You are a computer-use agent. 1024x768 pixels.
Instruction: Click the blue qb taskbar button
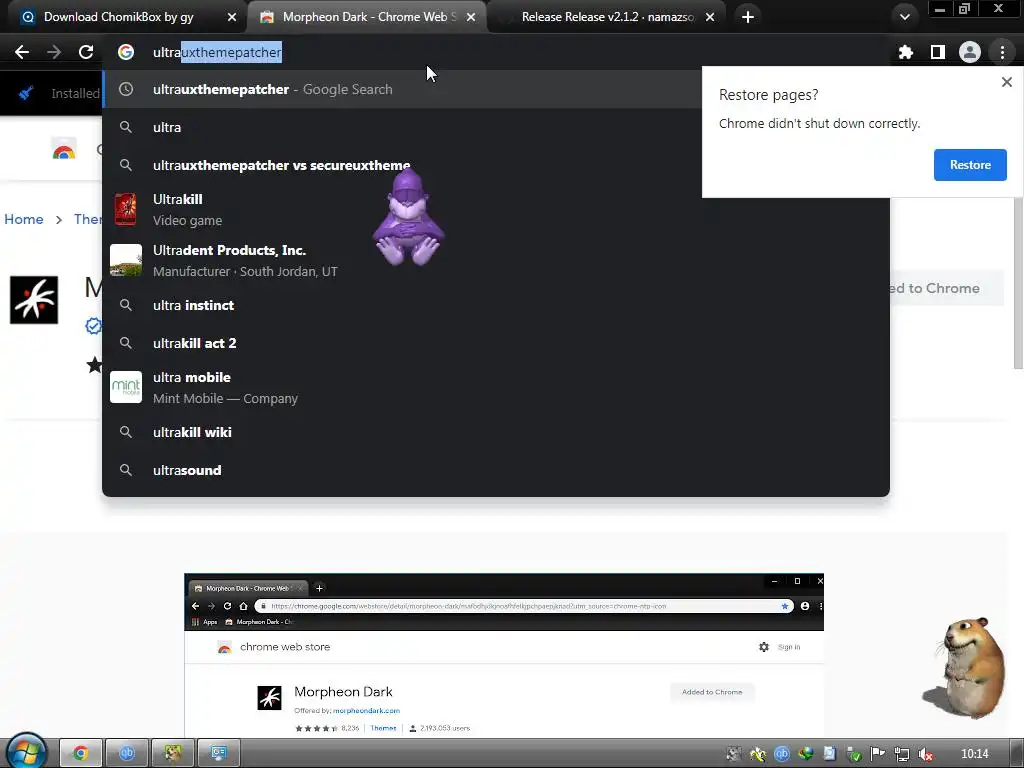tap(127, 753)
